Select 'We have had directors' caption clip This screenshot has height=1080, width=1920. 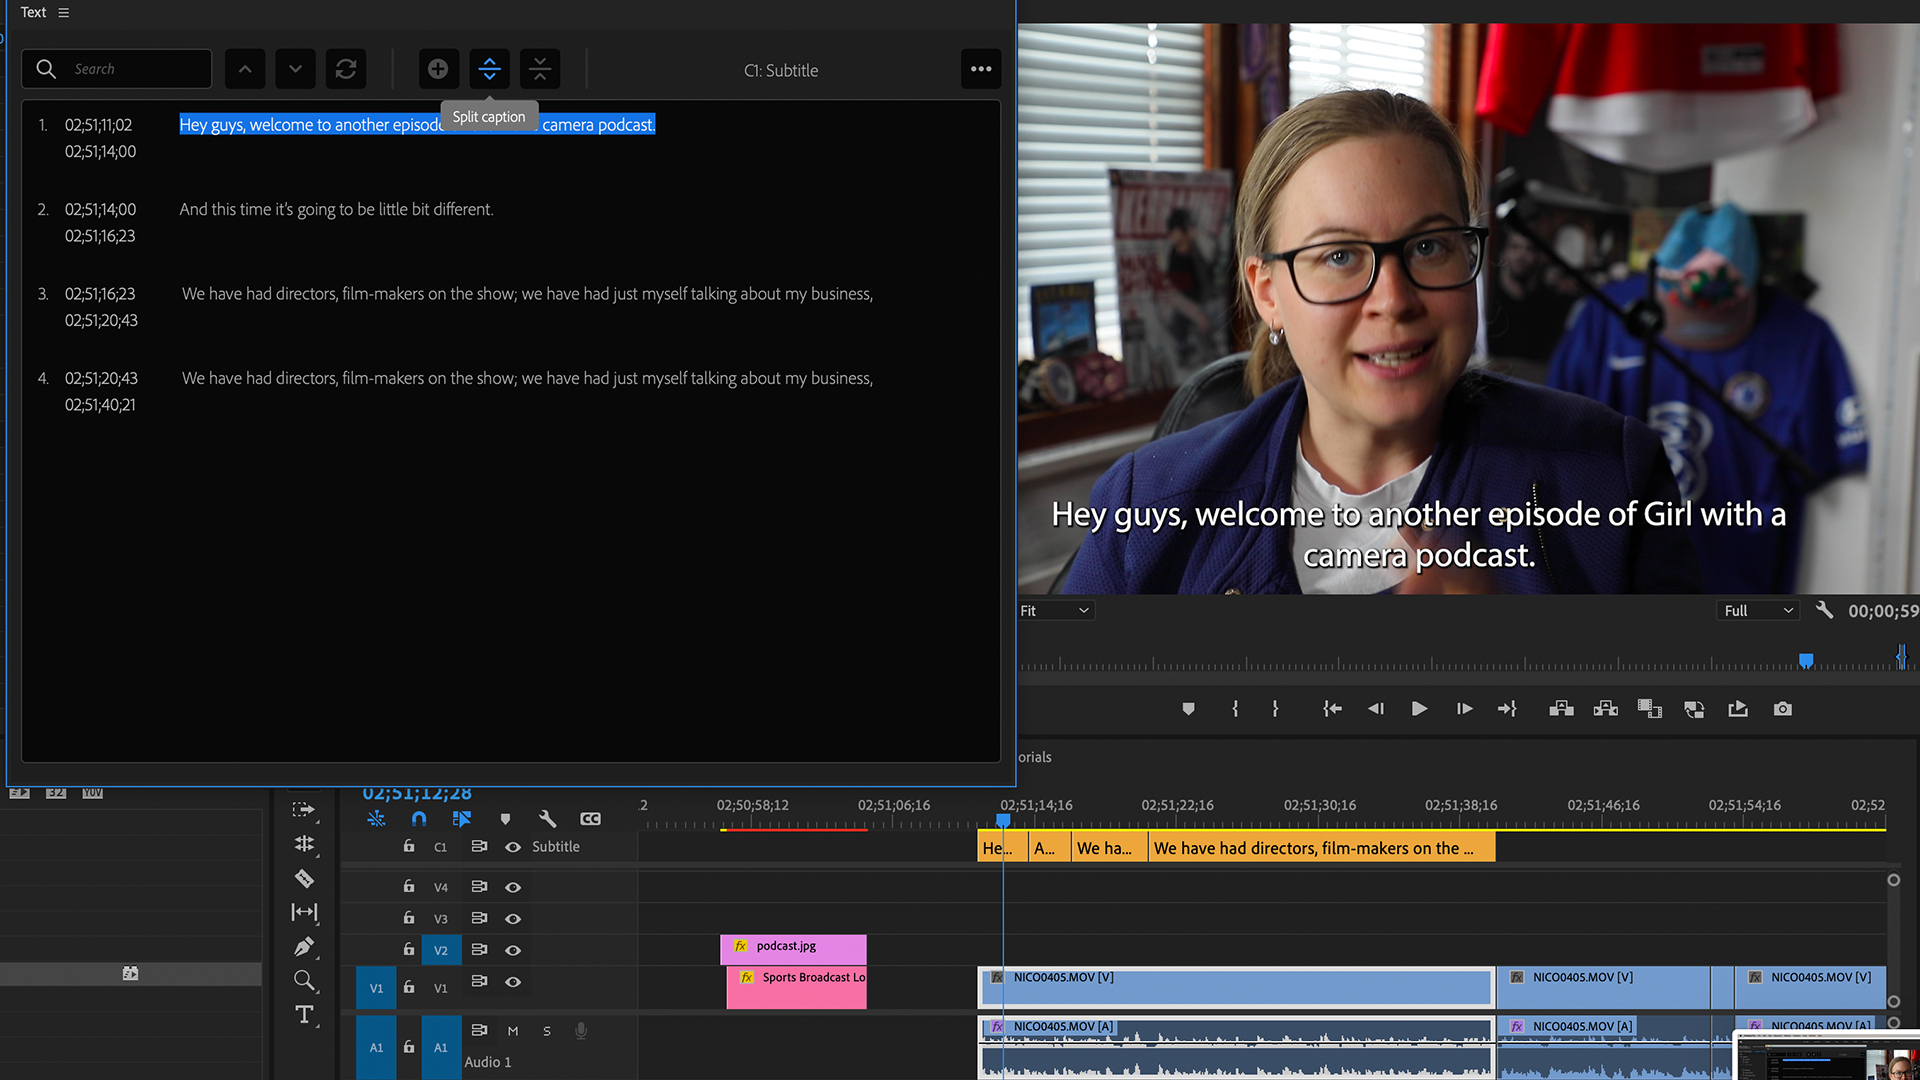pos(1321,848)
